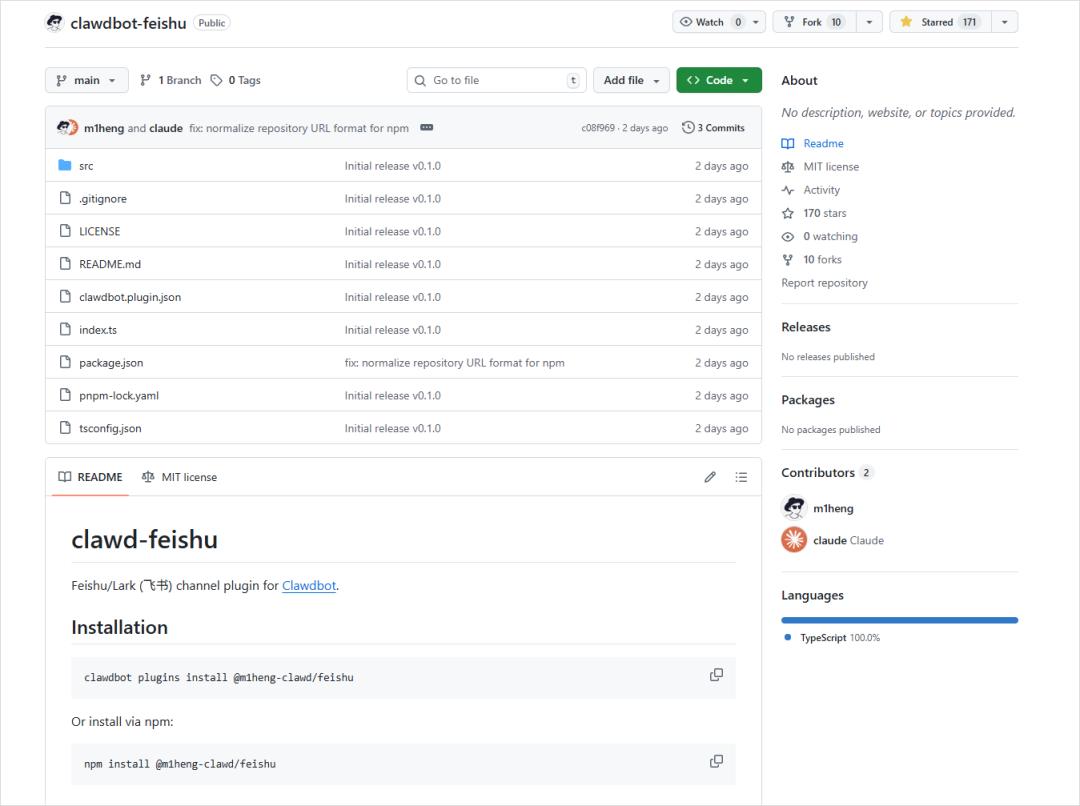1080x806 pixels.
Task: Expand the Fork options arrow
Action: tap(868, 22)
